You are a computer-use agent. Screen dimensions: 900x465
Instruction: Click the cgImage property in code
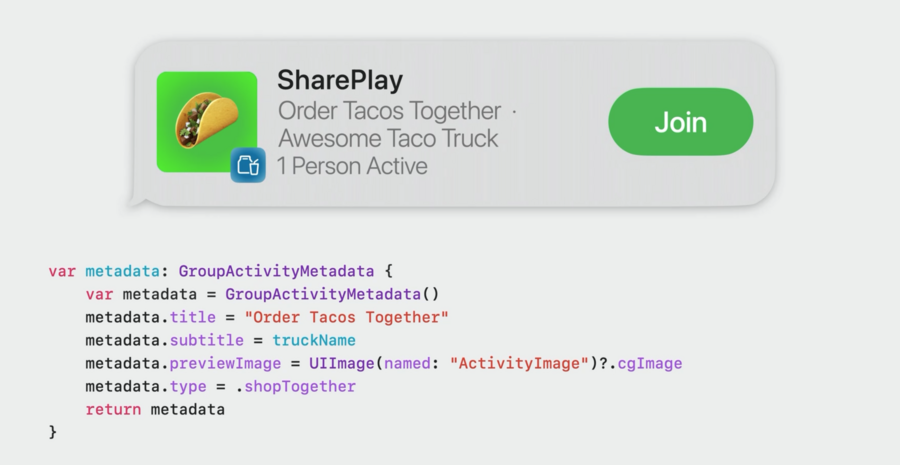pyautogui.click(x=650, y=363)
